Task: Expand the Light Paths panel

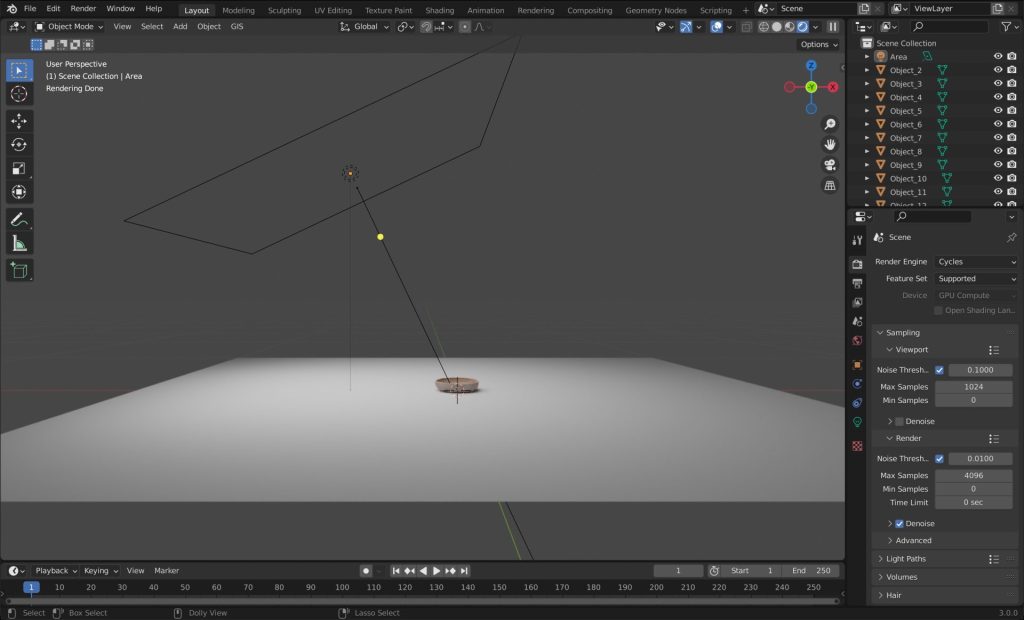Action: (906, 559)
